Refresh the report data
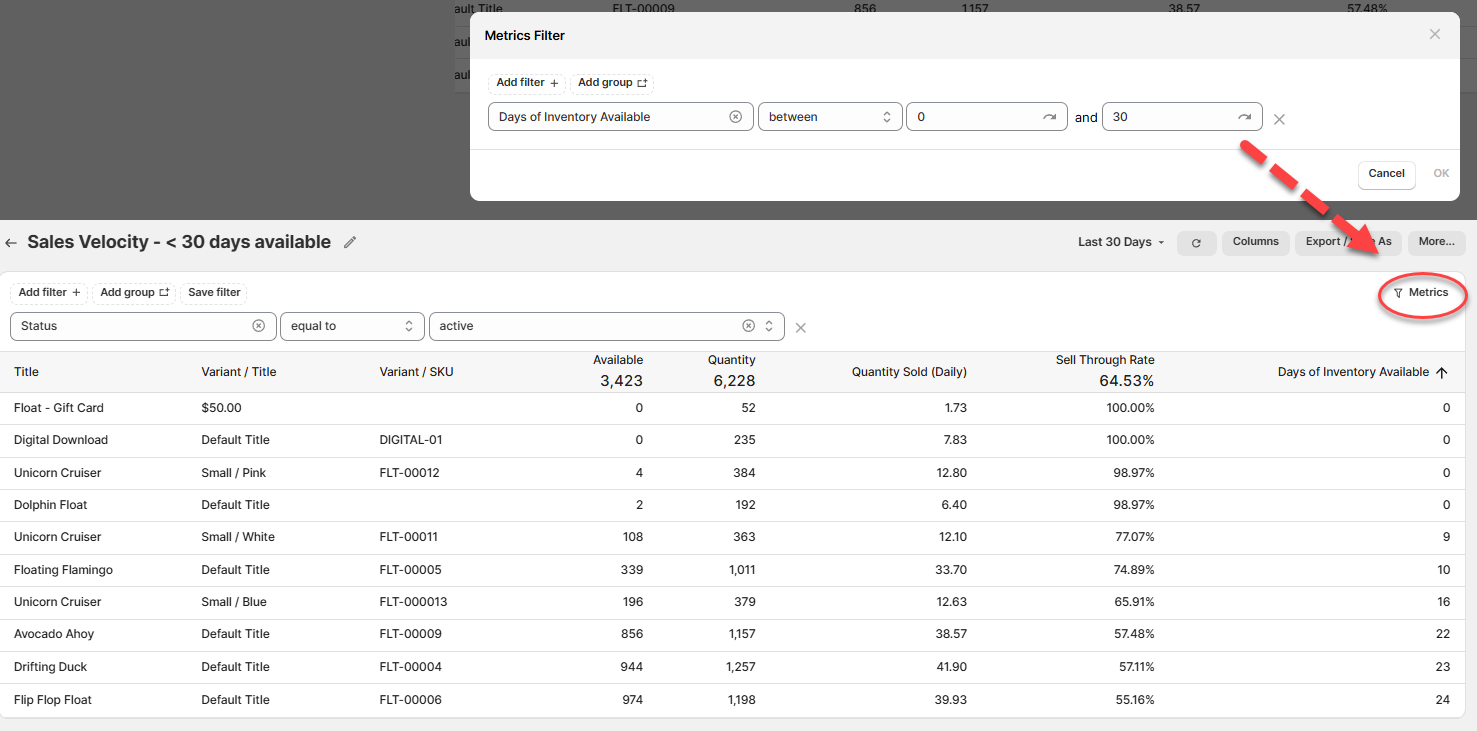 click(x=1196, y=243)
